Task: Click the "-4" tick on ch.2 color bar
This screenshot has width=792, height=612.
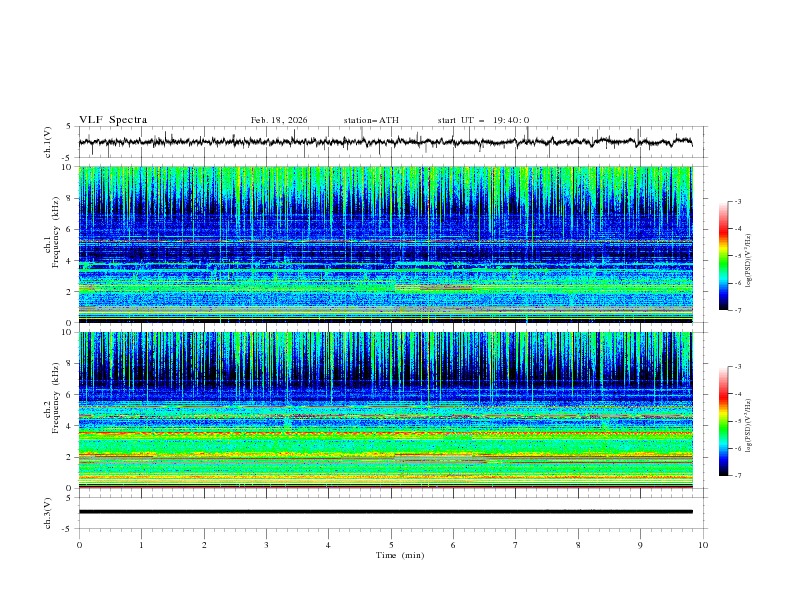Action: 737,394
